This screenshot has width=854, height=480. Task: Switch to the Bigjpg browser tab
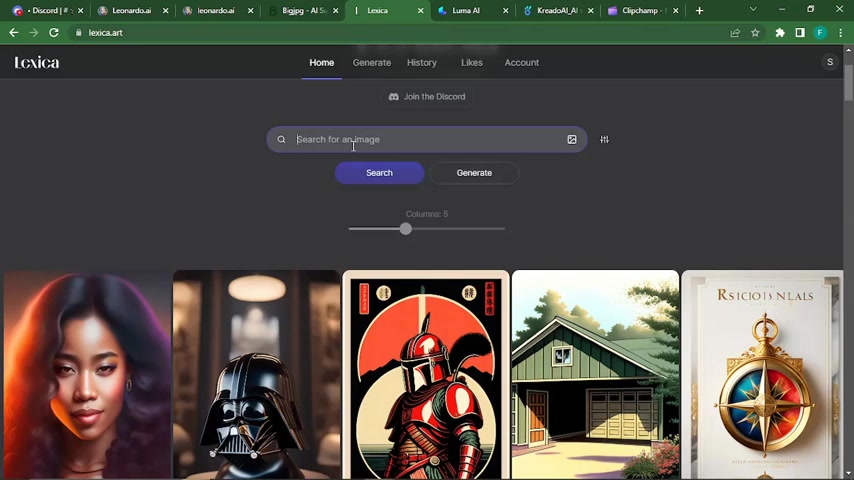[x=303, y=10]
